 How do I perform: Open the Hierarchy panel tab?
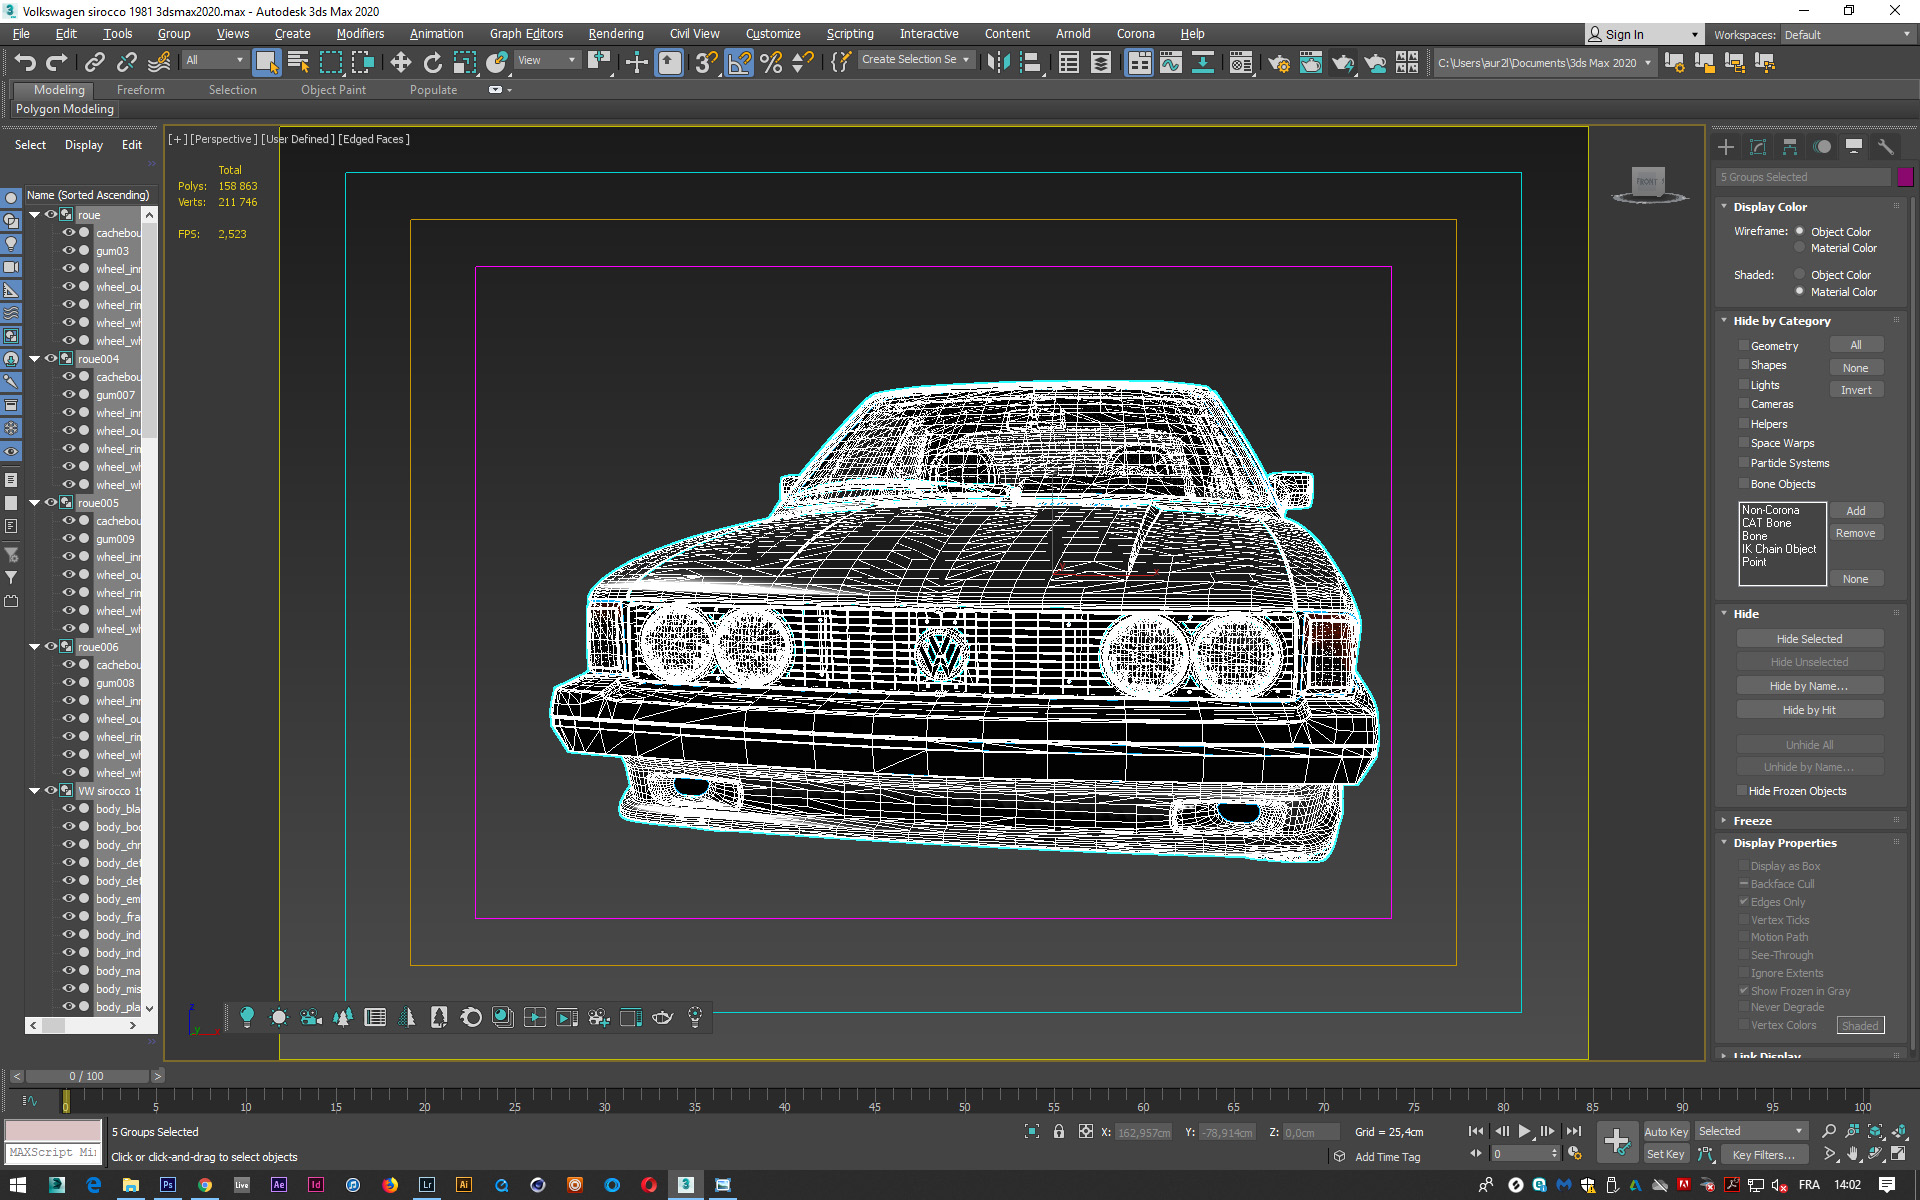[x=1790, y=147]
